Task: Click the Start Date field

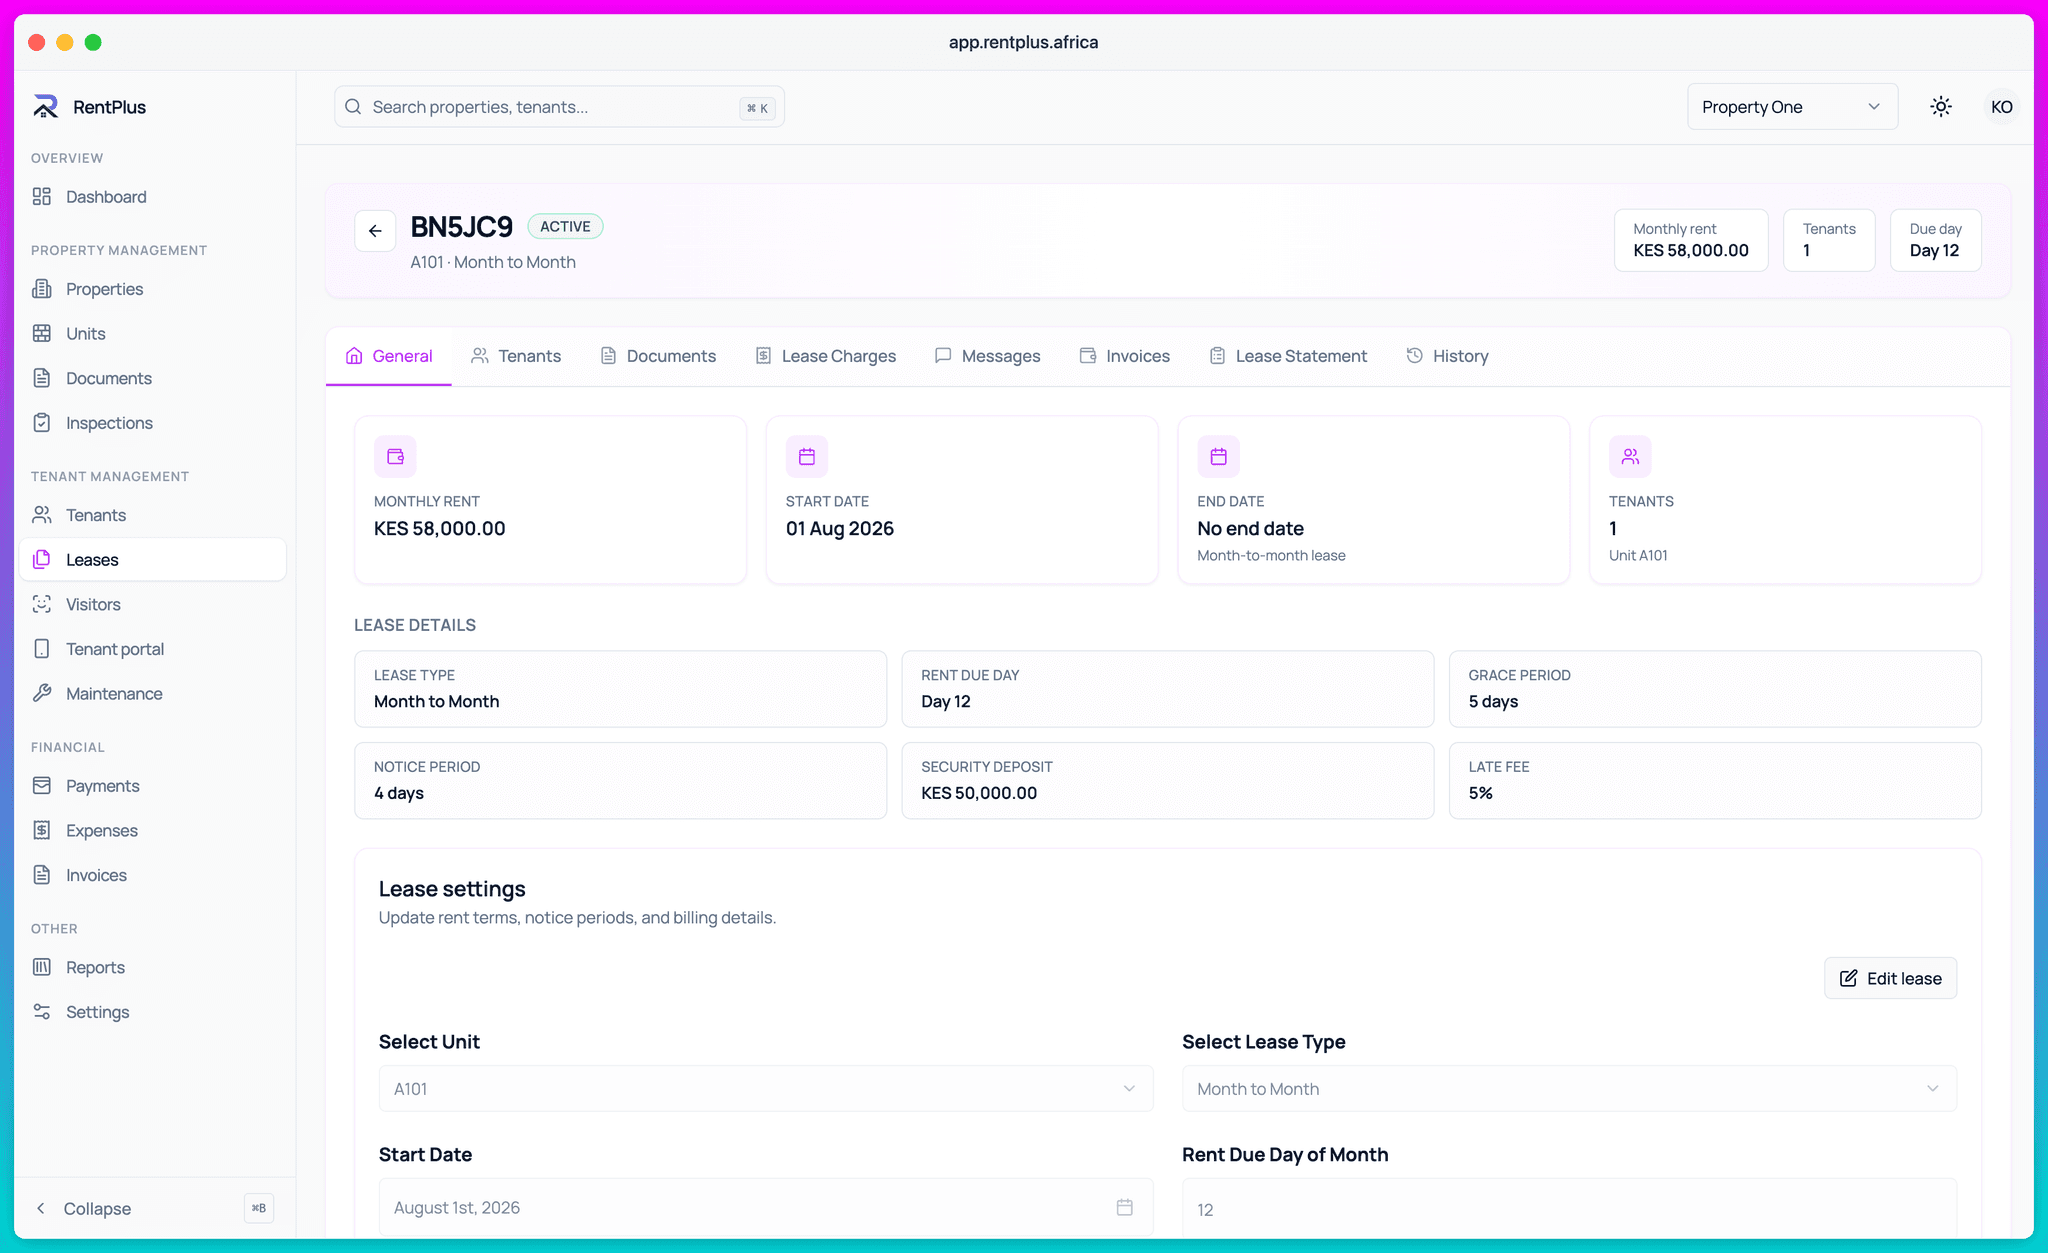Action: click(766, 1208)
